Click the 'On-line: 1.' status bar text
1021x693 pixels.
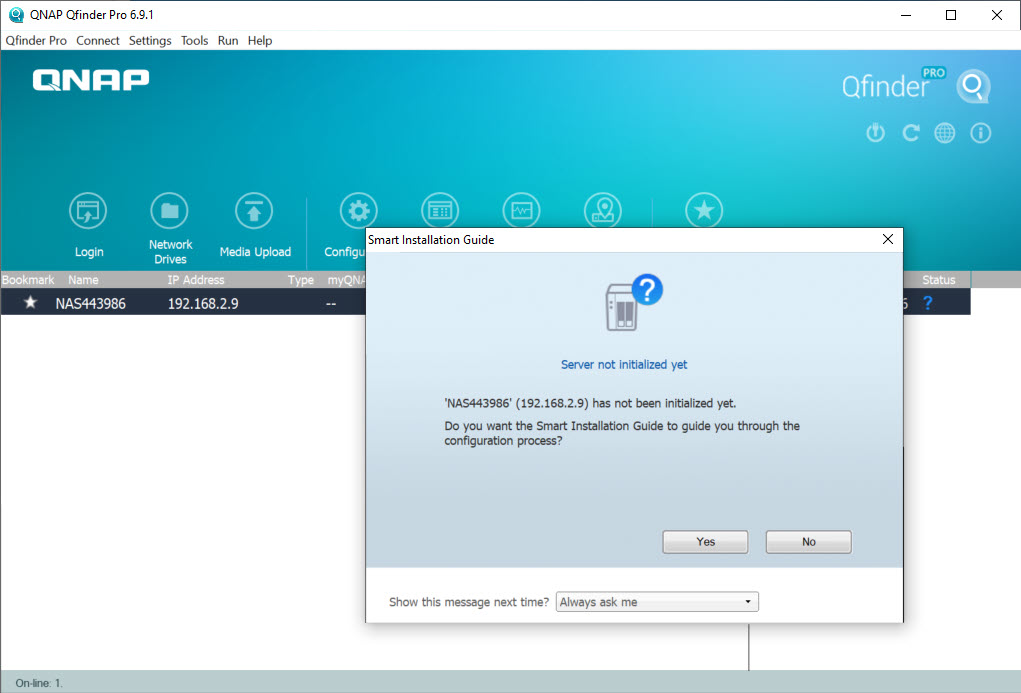point(39,683)
